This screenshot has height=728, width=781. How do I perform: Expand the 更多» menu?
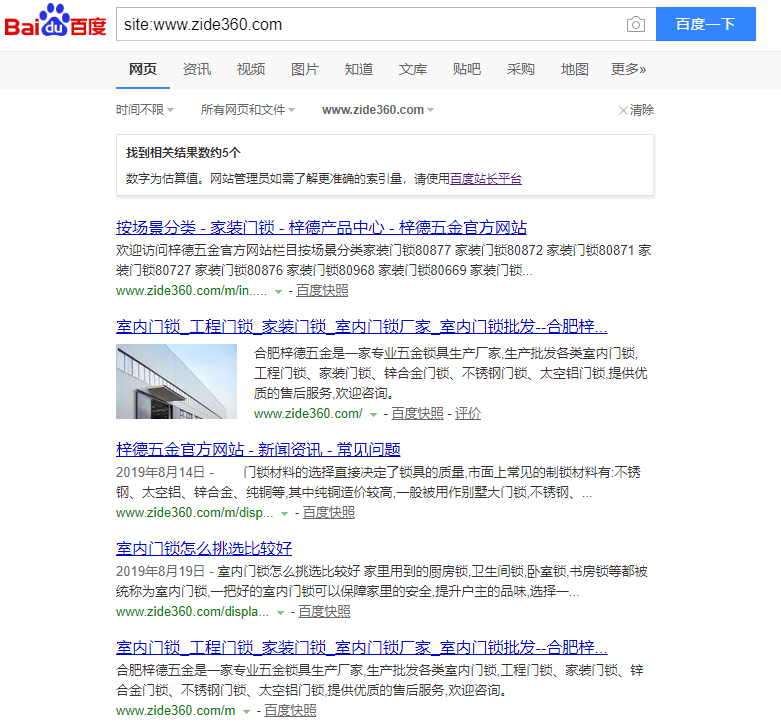[x=629, y=69]
